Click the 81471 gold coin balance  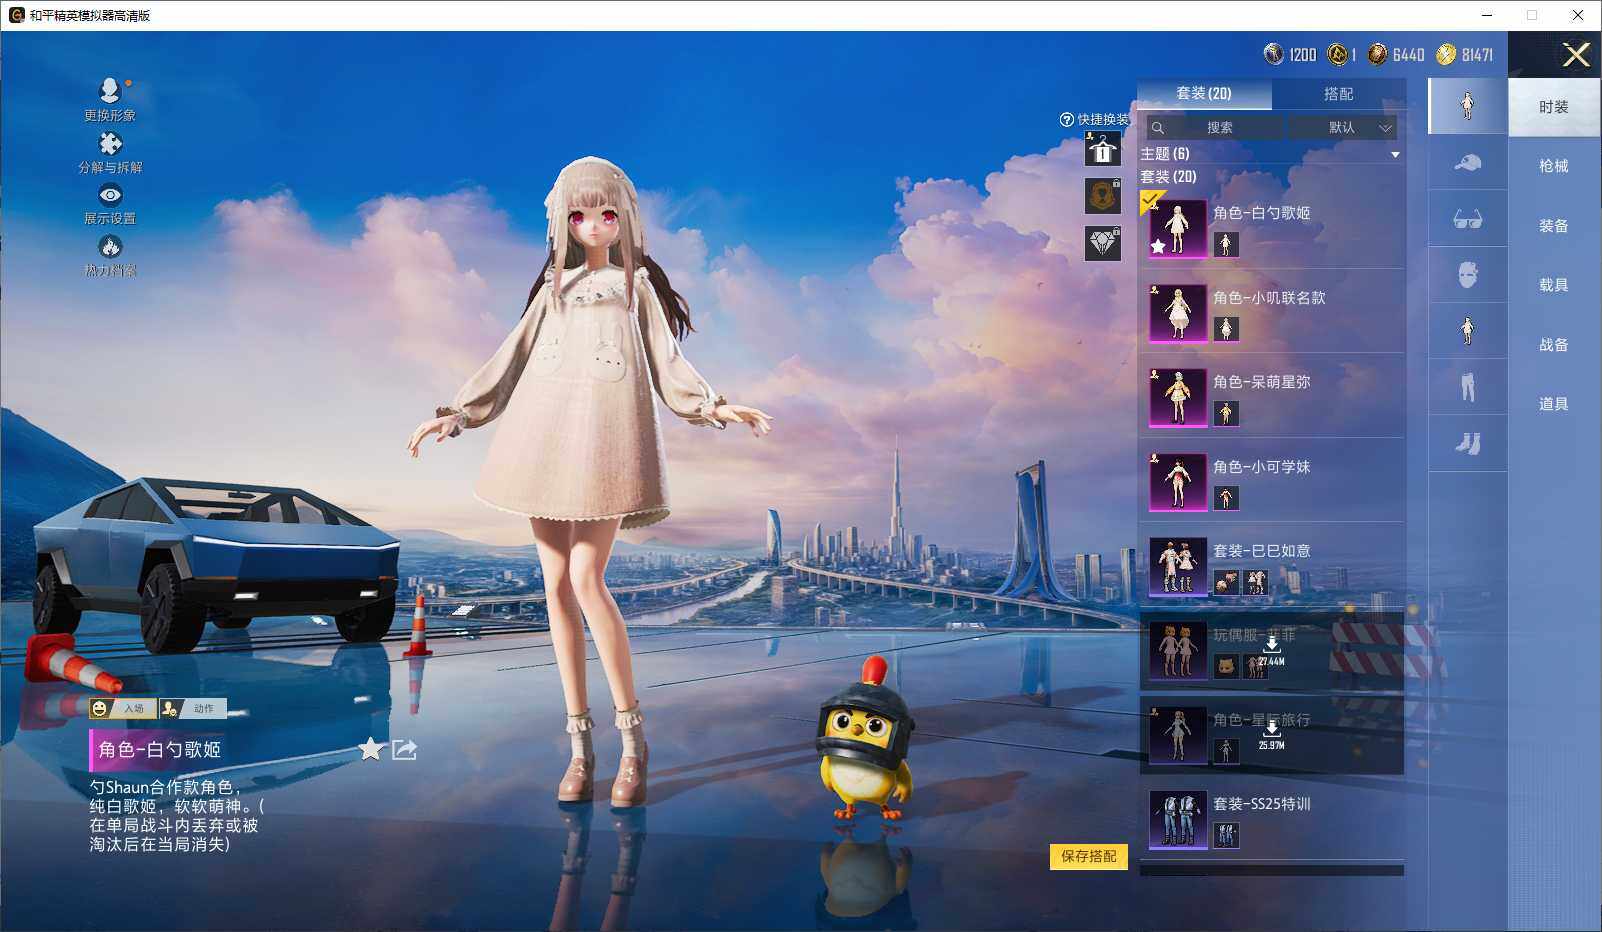[x=1465, y=54]
